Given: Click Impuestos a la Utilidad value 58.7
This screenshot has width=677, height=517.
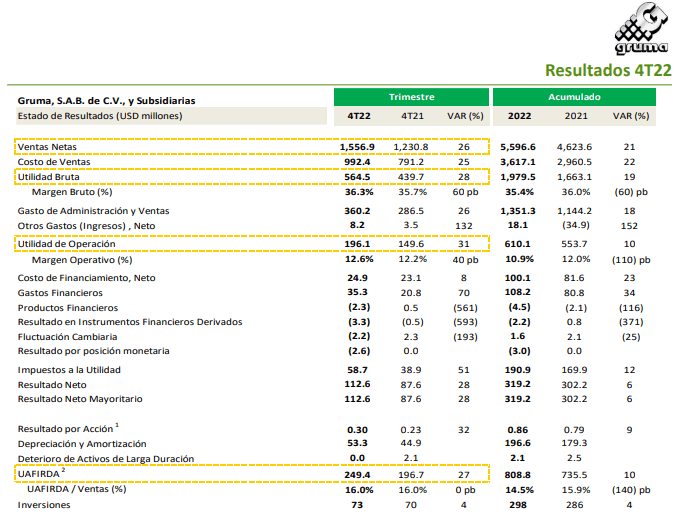Looking at the screenshot, I should (x=357, y=370).
